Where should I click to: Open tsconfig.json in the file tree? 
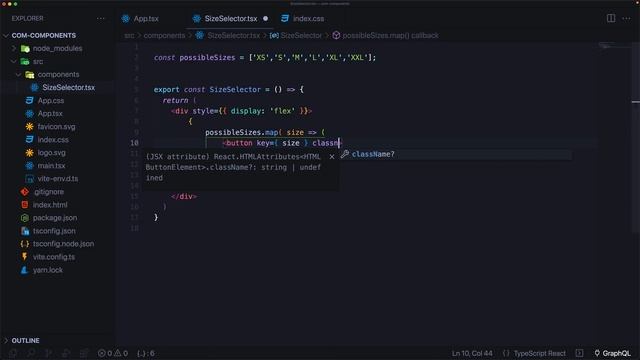click(54, 231)
